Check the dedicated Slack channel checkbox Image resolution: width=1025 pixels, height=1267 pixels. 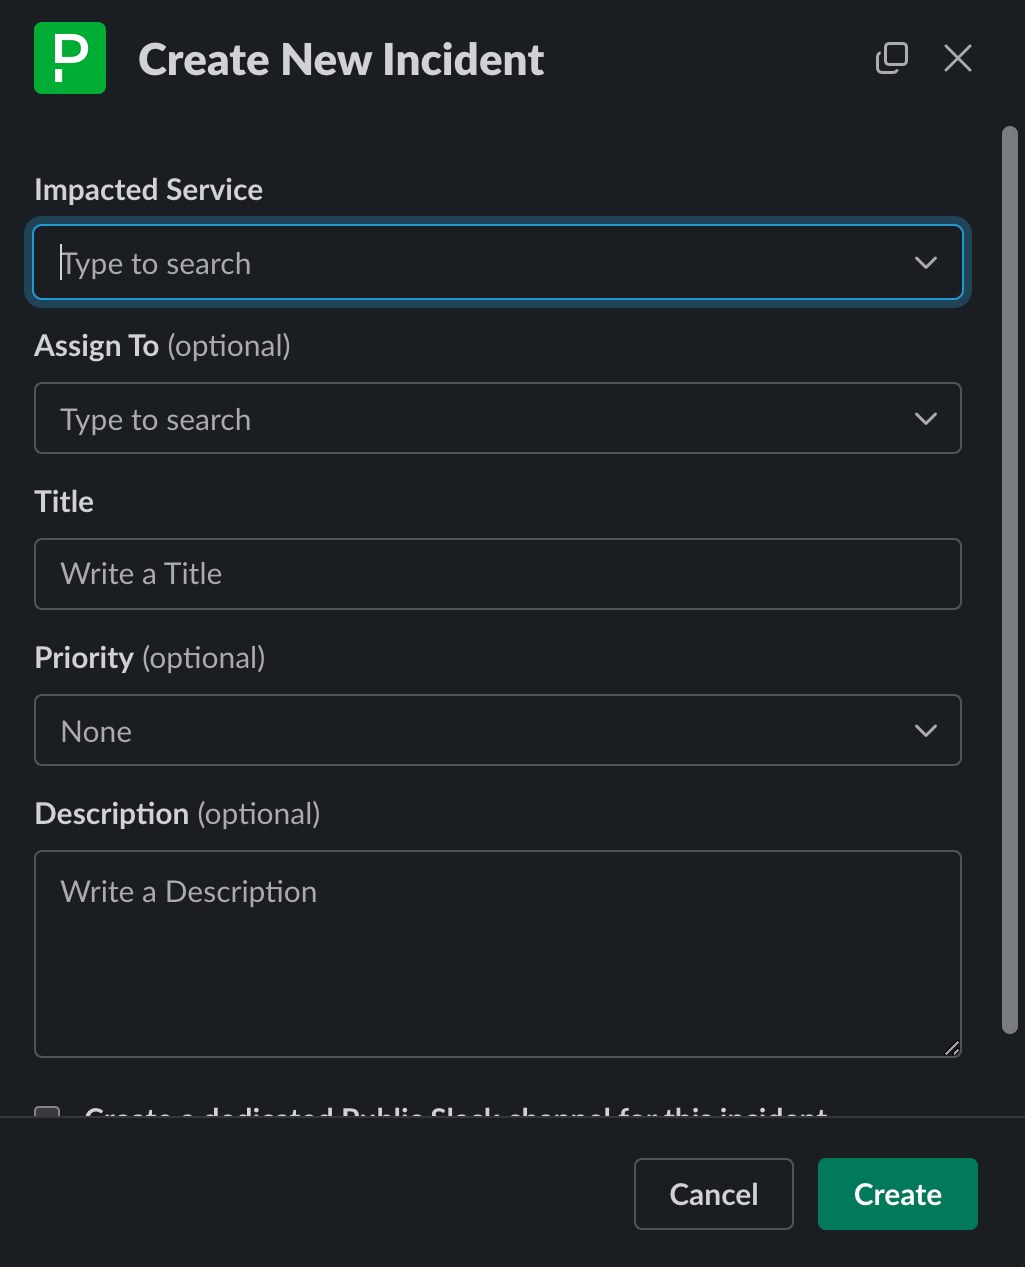click(47, 1112)
